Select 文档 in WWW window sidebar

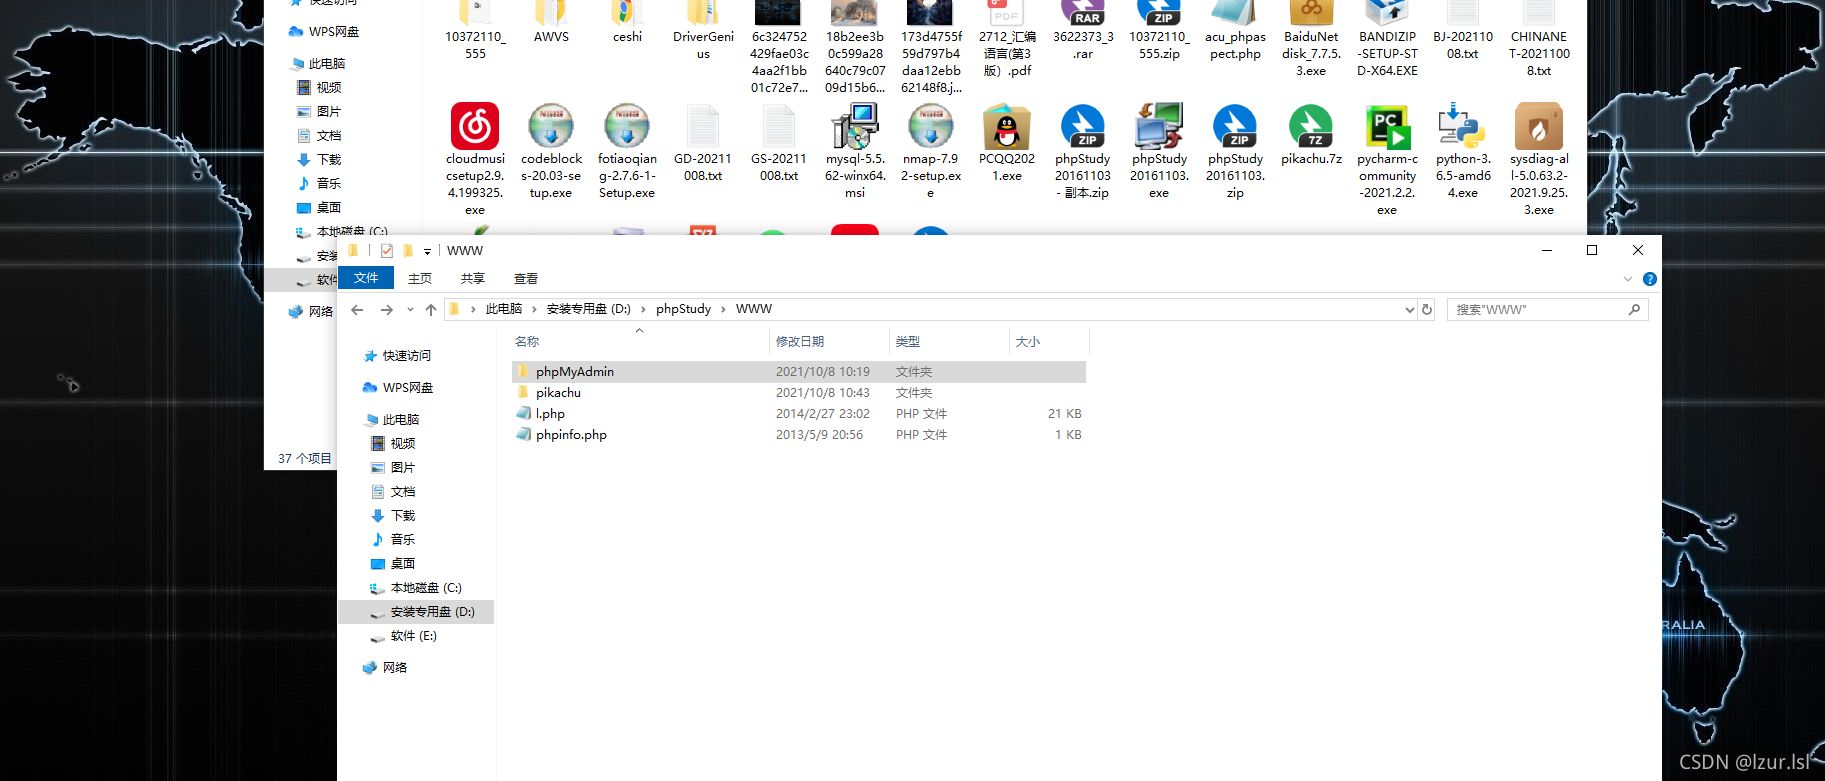click(x=403, y=492)
